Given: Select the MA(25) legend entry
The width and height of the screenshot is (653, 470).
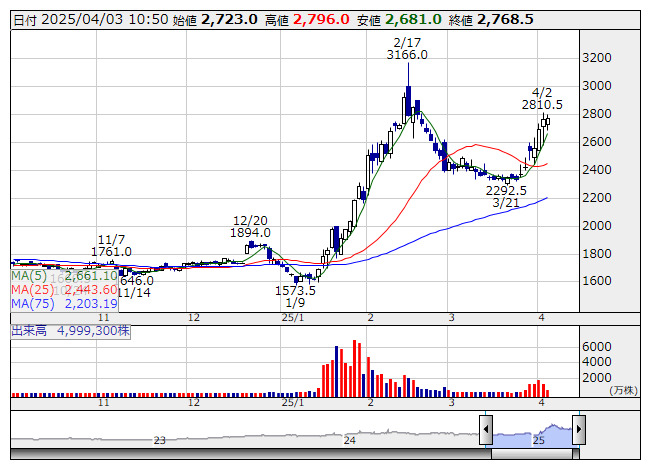Looking at the screenshot, I should point(64,290).
